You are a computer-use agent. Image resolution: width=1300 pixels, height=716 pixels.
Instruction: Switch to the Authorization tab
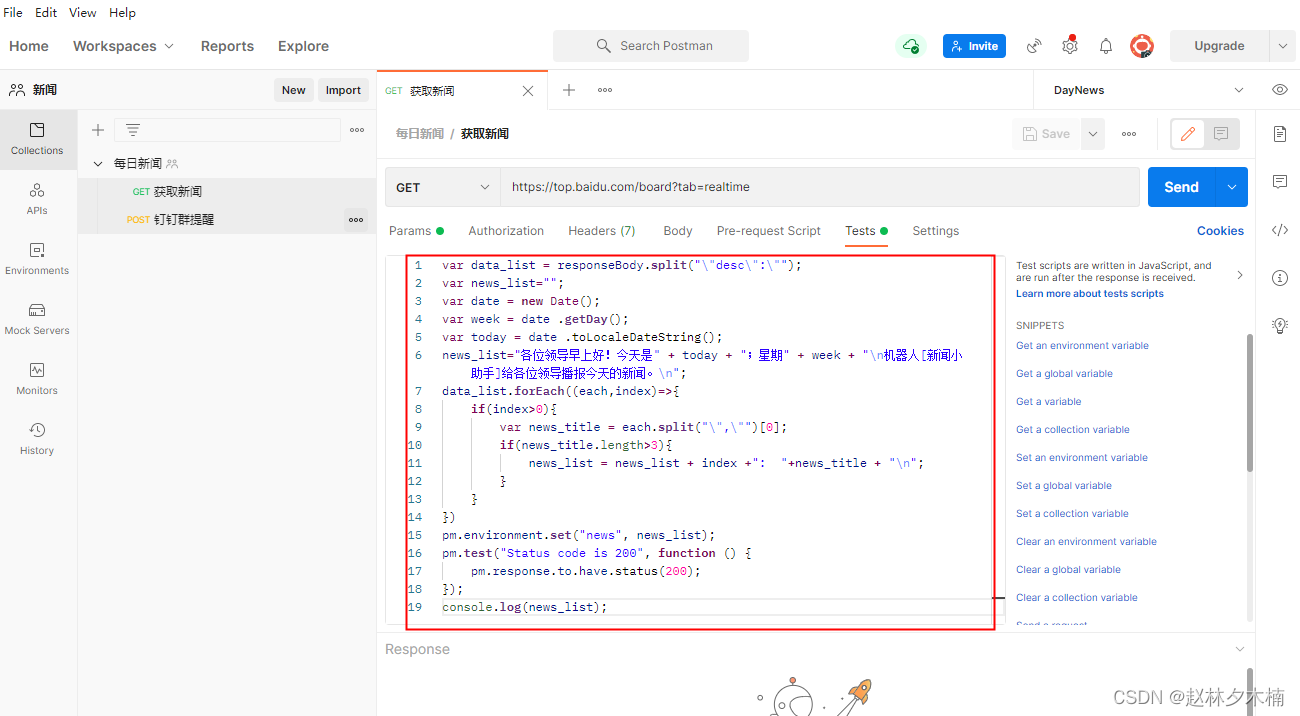coord(506,231)
